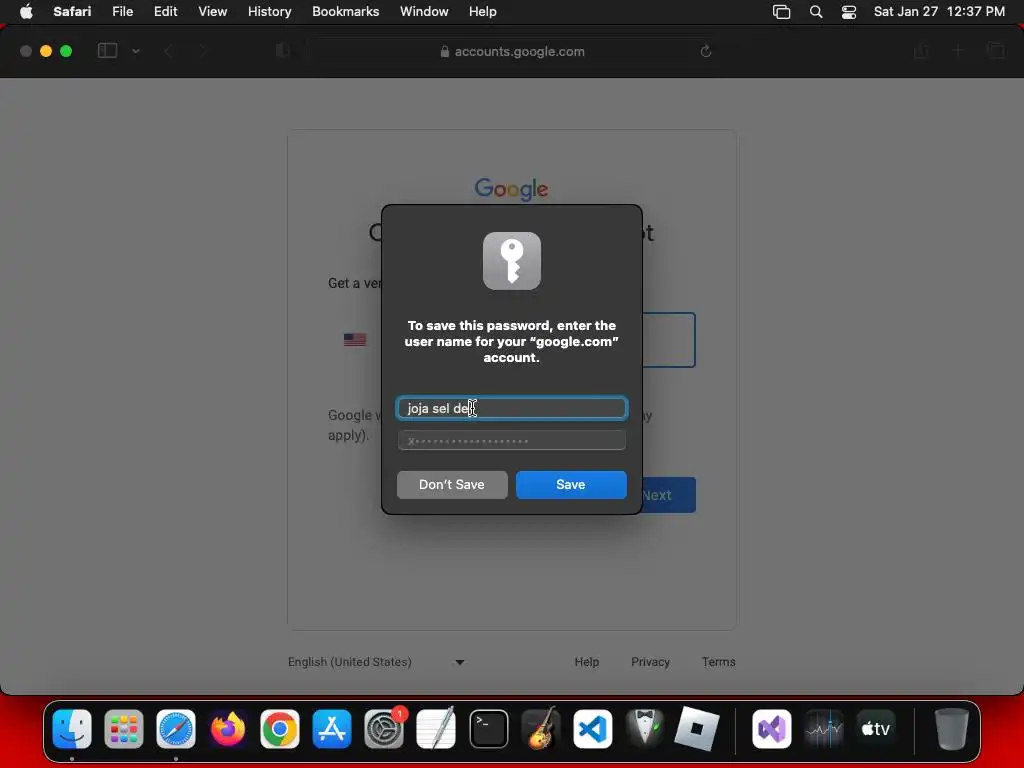The image size is (1024, 768).
Task: Open the Edit menu
Action: (165, 12)
